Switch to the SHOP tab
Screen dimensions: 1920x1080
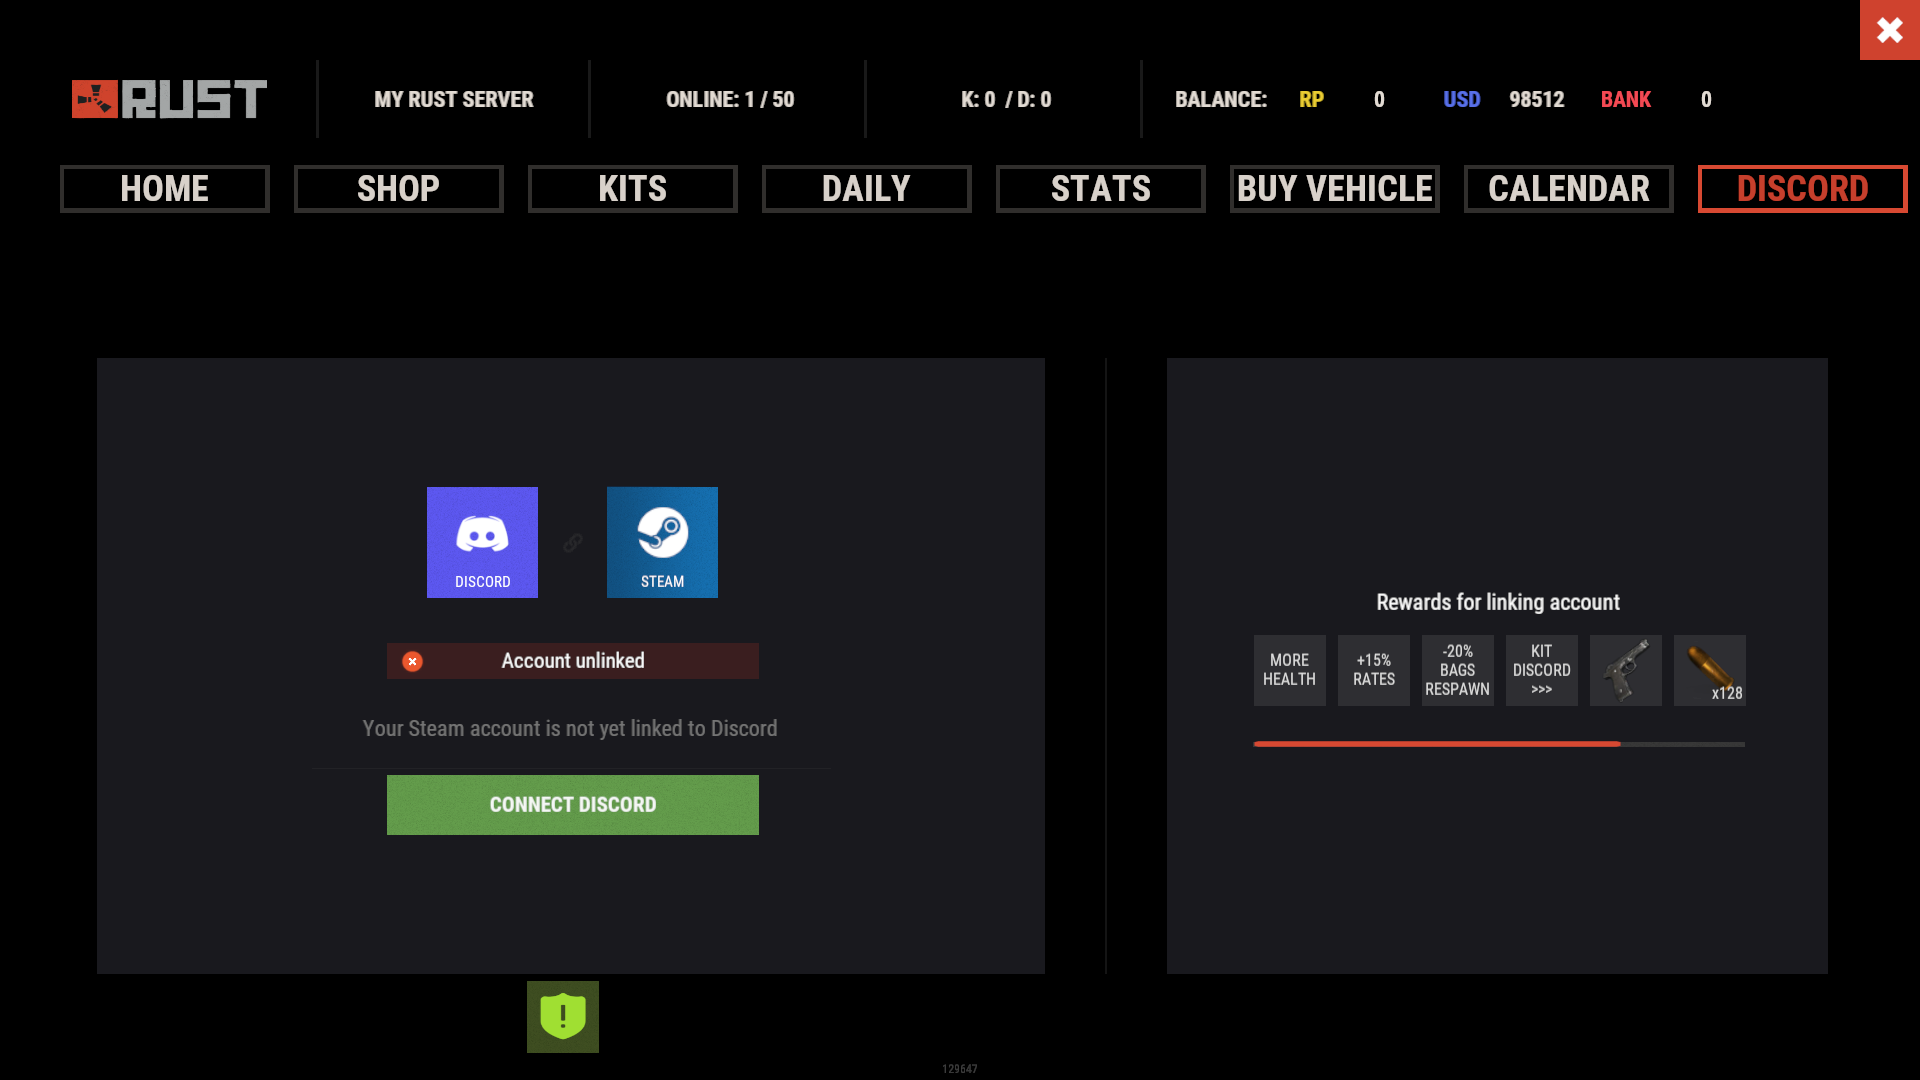(398, 189)
